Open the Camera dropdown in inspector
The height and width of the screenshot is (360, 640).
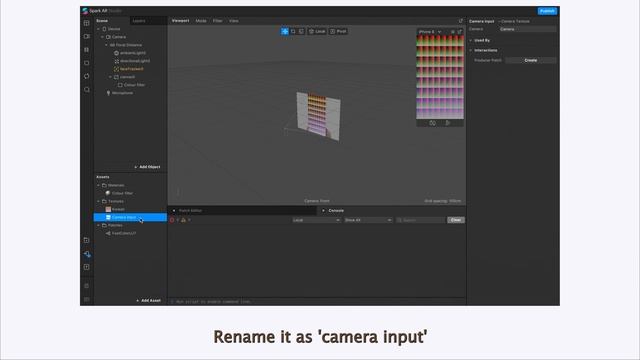(527, 29)
